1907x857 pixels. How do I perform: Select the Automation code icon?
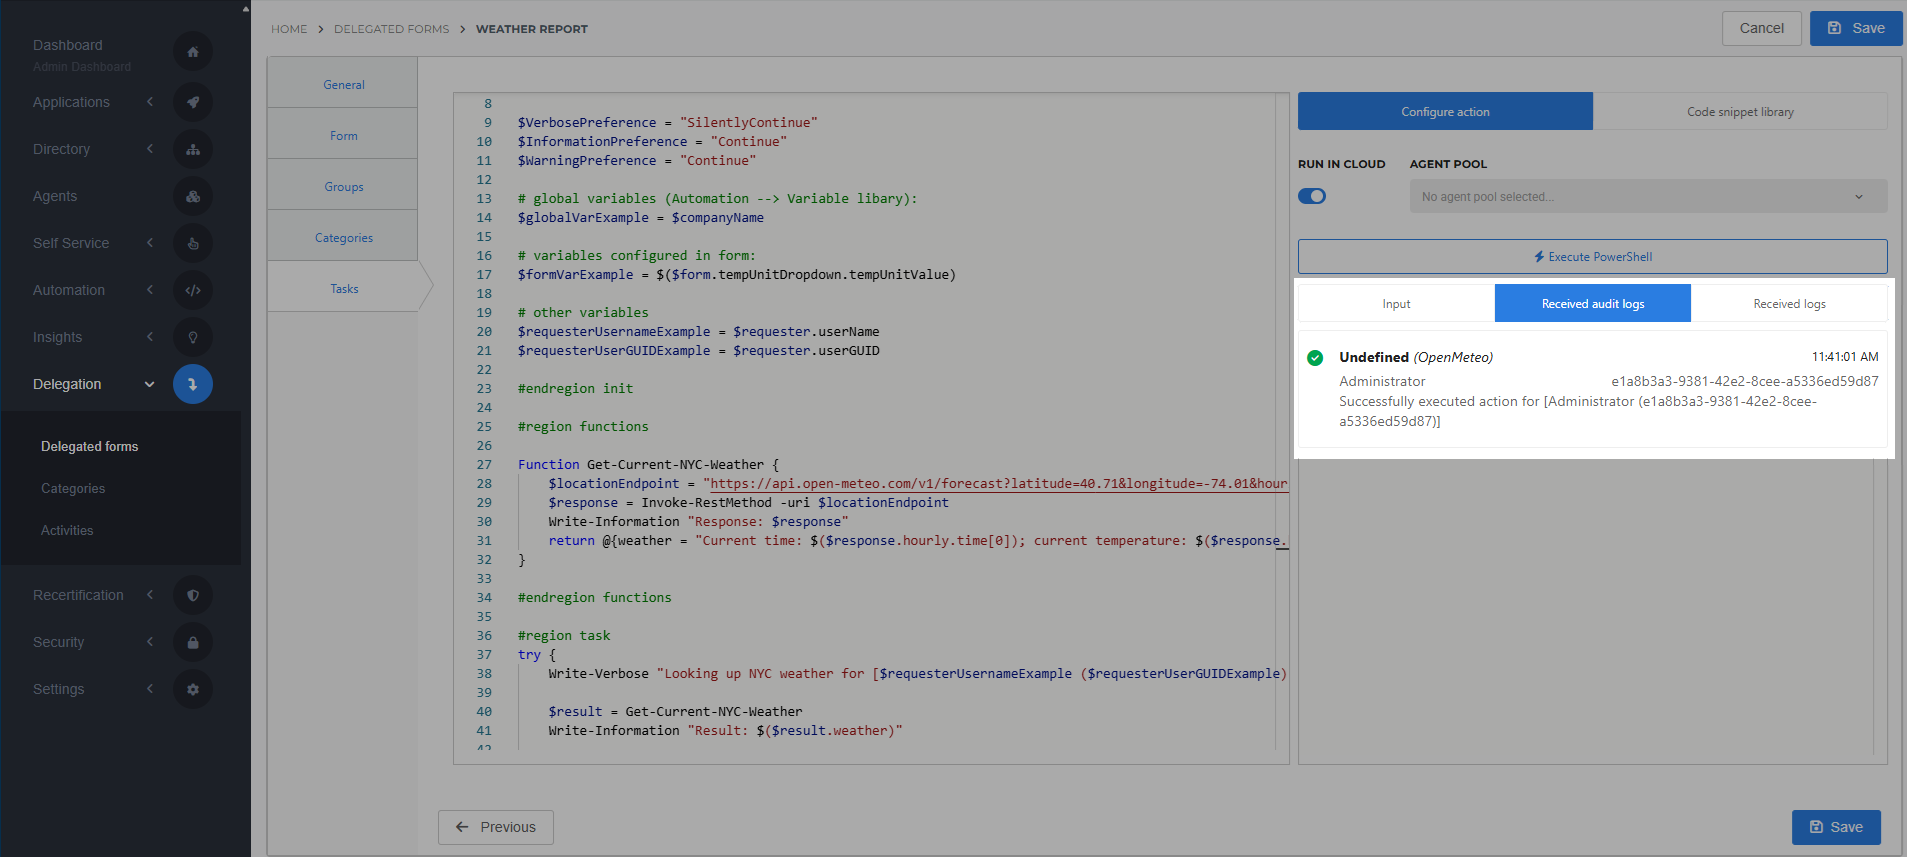pos(192,290)
